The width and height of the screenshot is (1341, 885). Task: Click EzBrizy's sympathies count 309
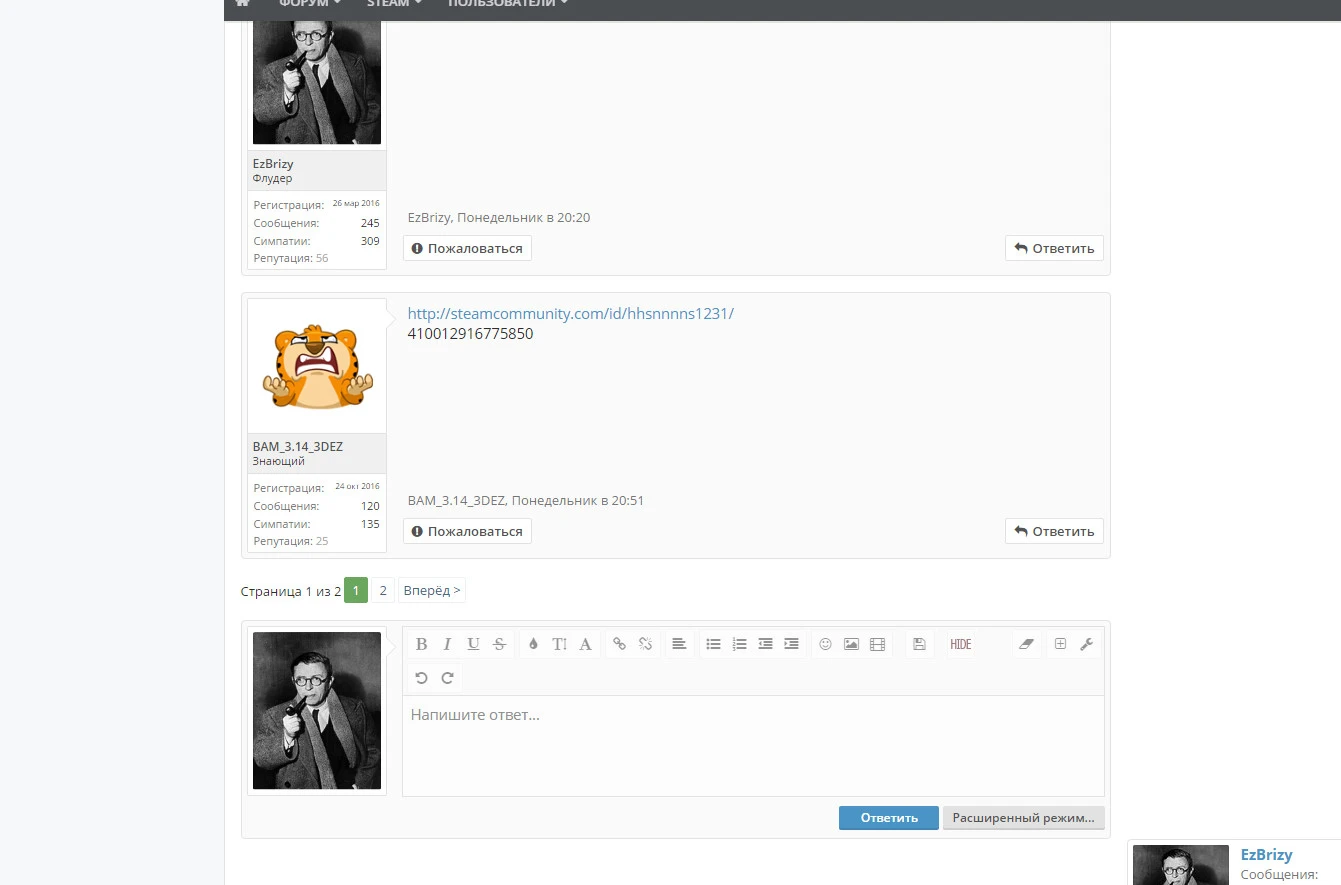[x=370, y=241]
